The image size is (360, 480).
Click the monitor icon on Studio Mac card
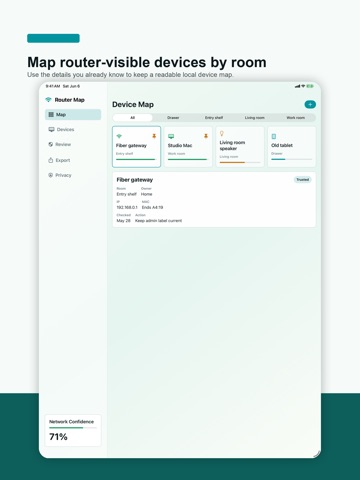171,136
